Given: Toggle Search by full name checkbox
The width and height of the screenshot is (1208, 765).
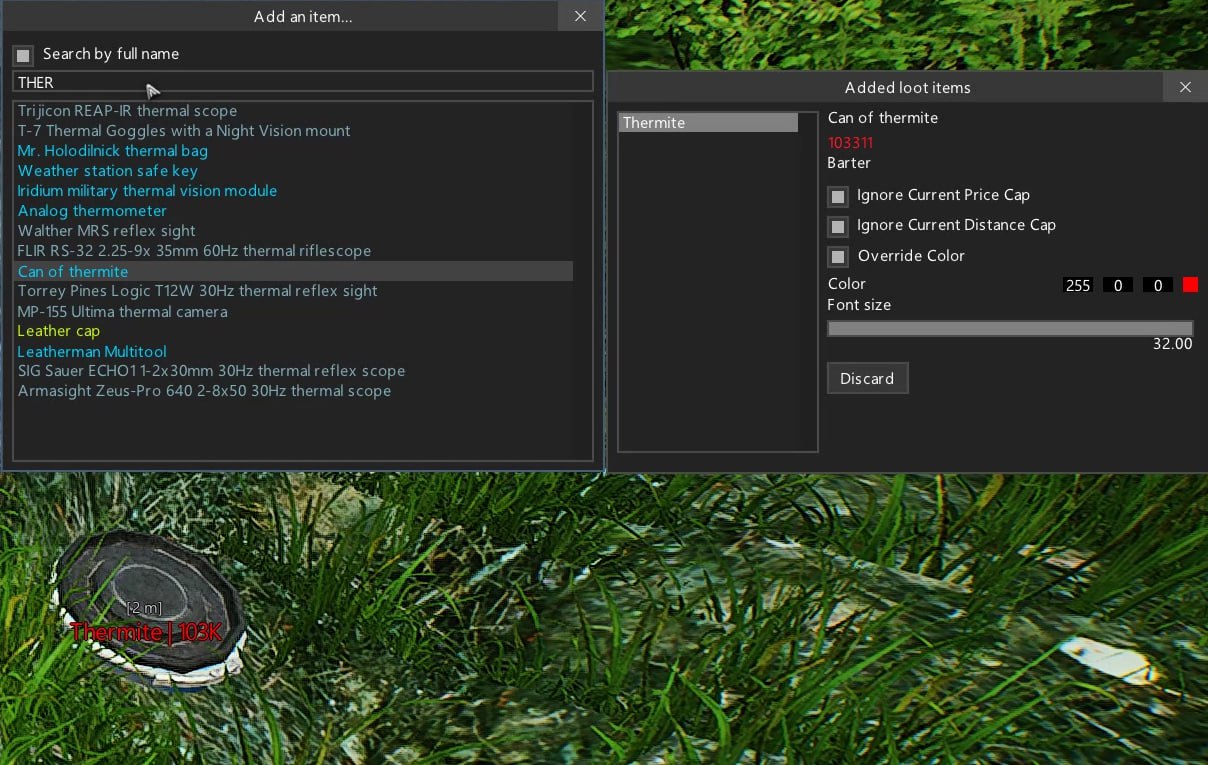Looking at the screenshot, I should coord(23,55).
